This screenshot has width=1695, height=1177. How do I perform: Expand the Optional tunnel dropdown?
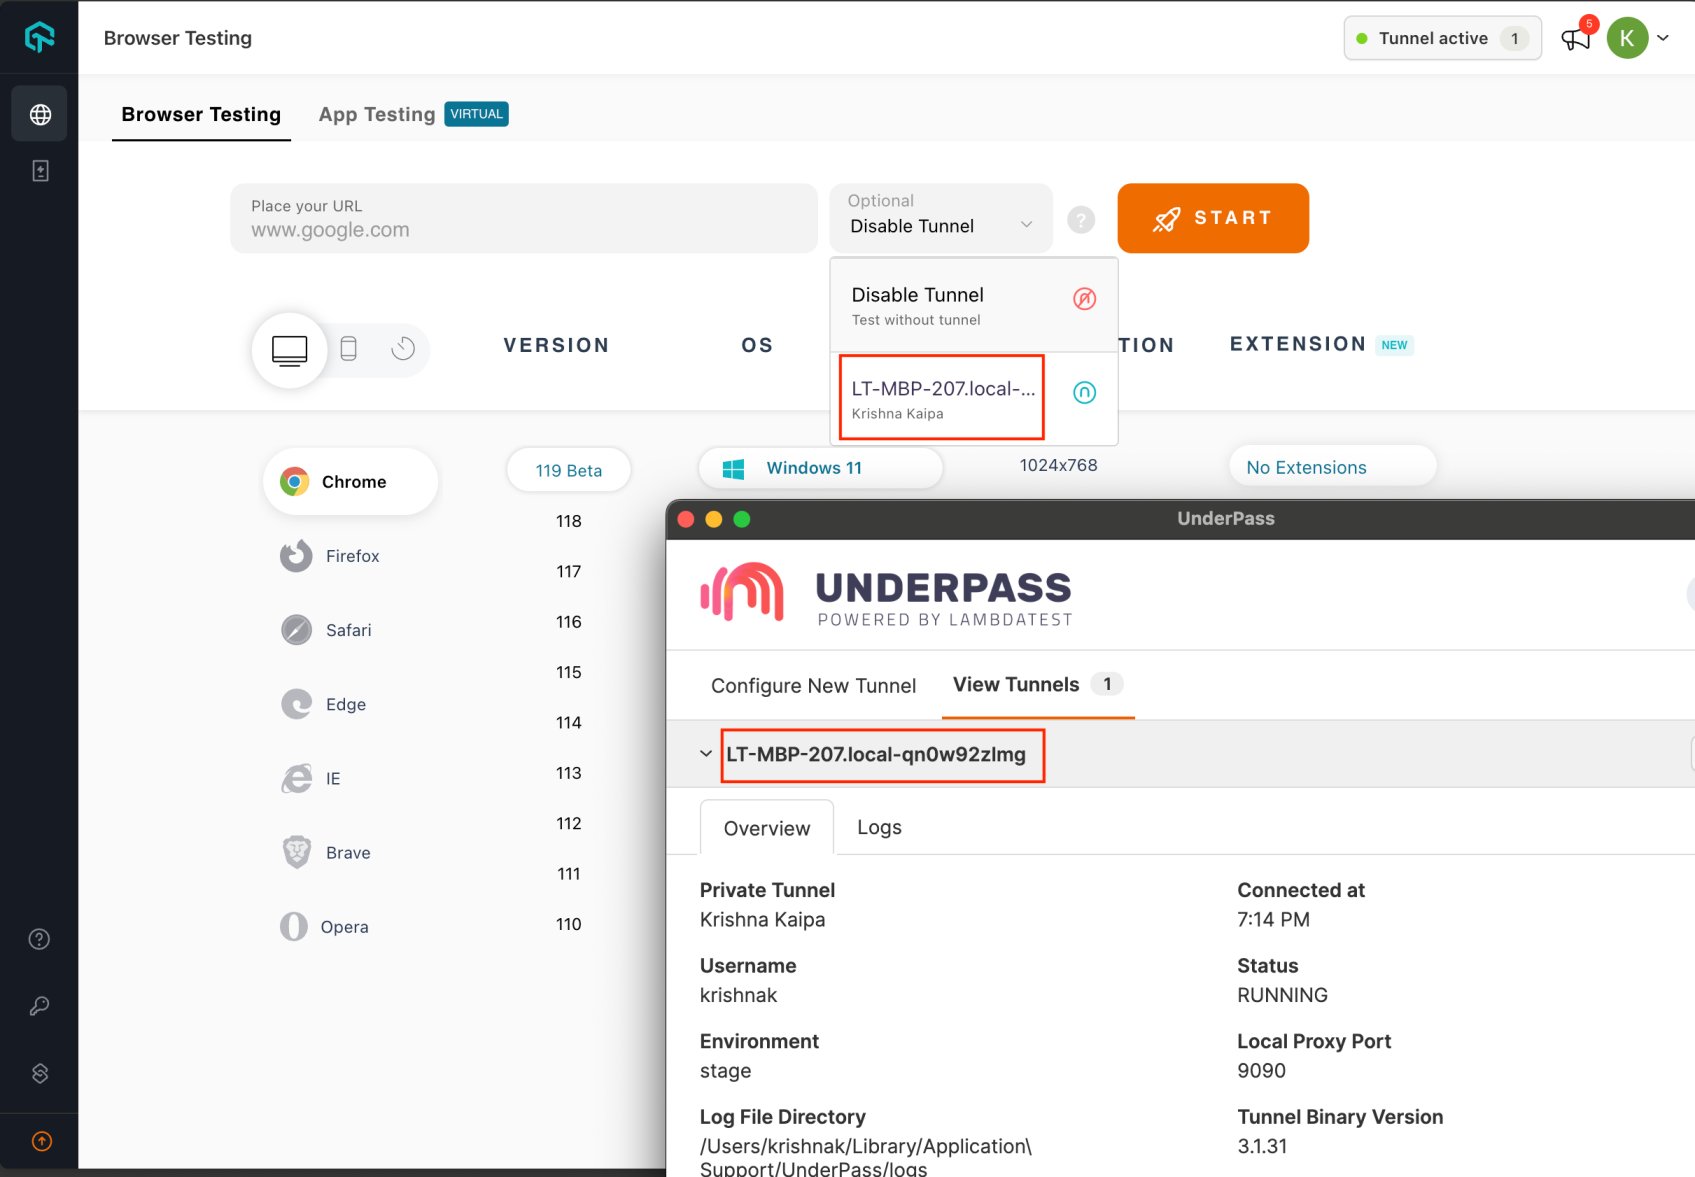point(940,218)
